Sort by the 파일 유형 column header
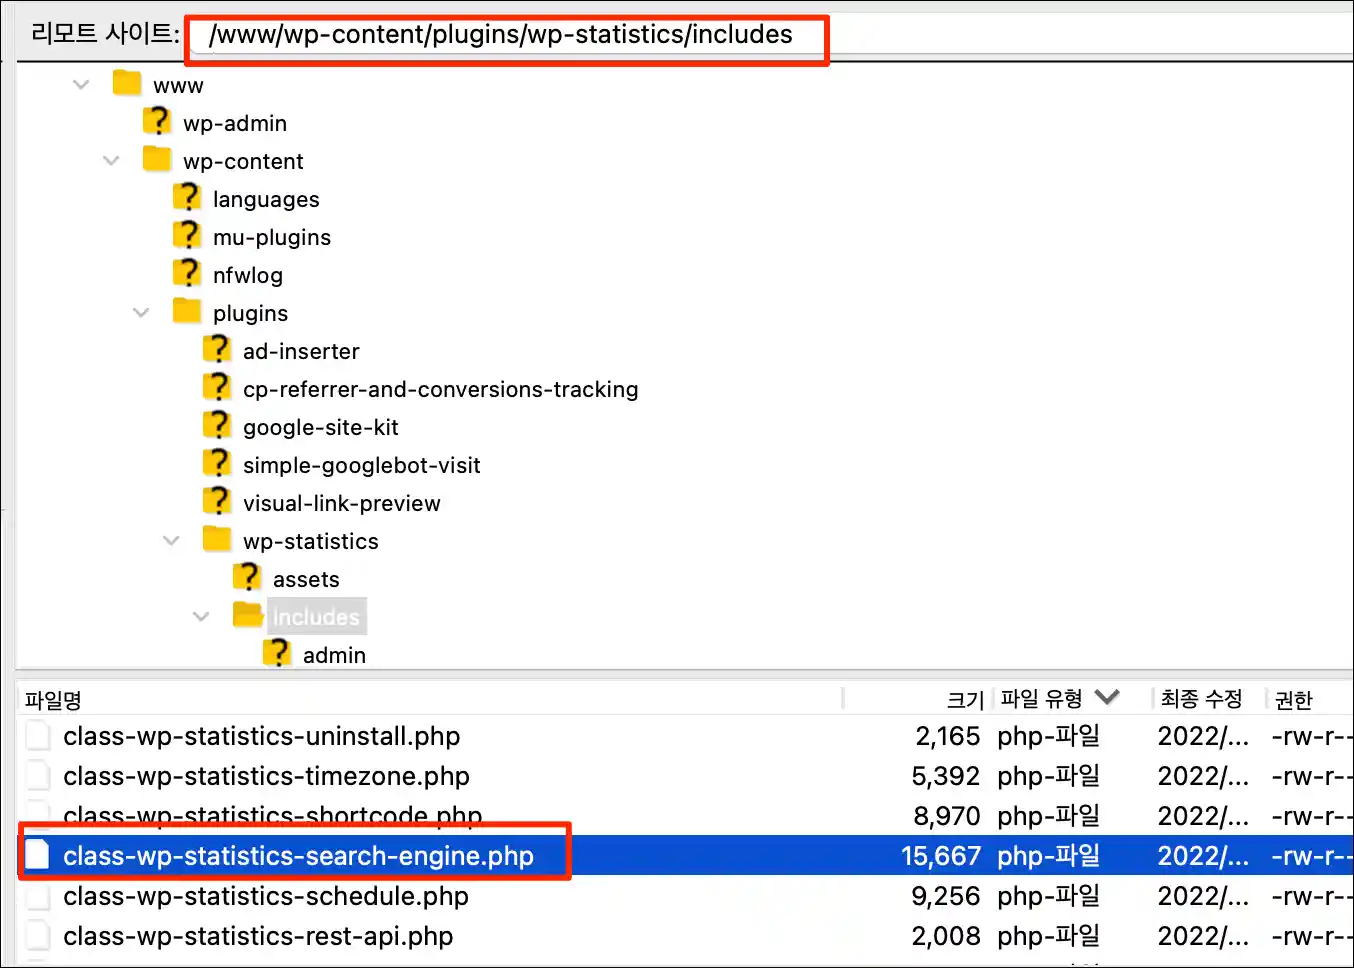This screenshot has width=1354, height=968. (1042, 699)
